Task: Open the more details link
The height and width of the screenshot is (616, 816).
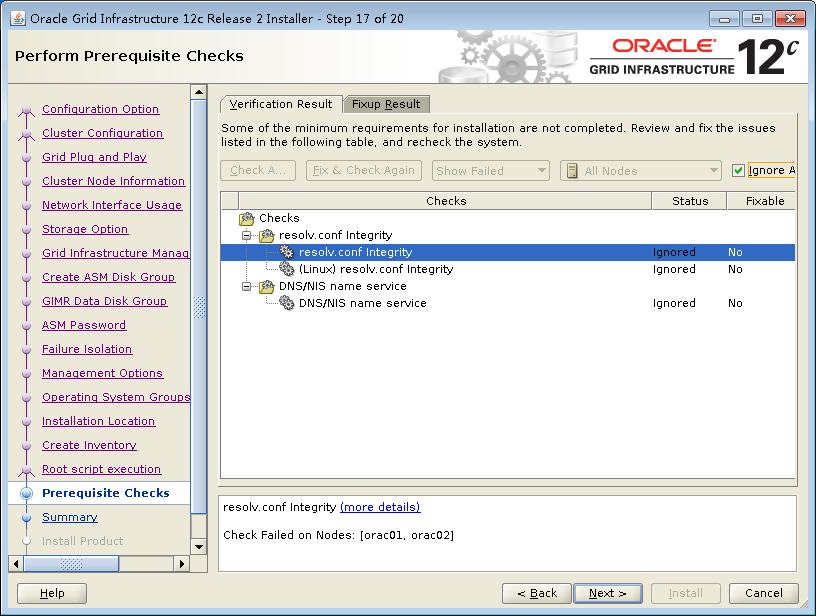Action: click(380, 507)
